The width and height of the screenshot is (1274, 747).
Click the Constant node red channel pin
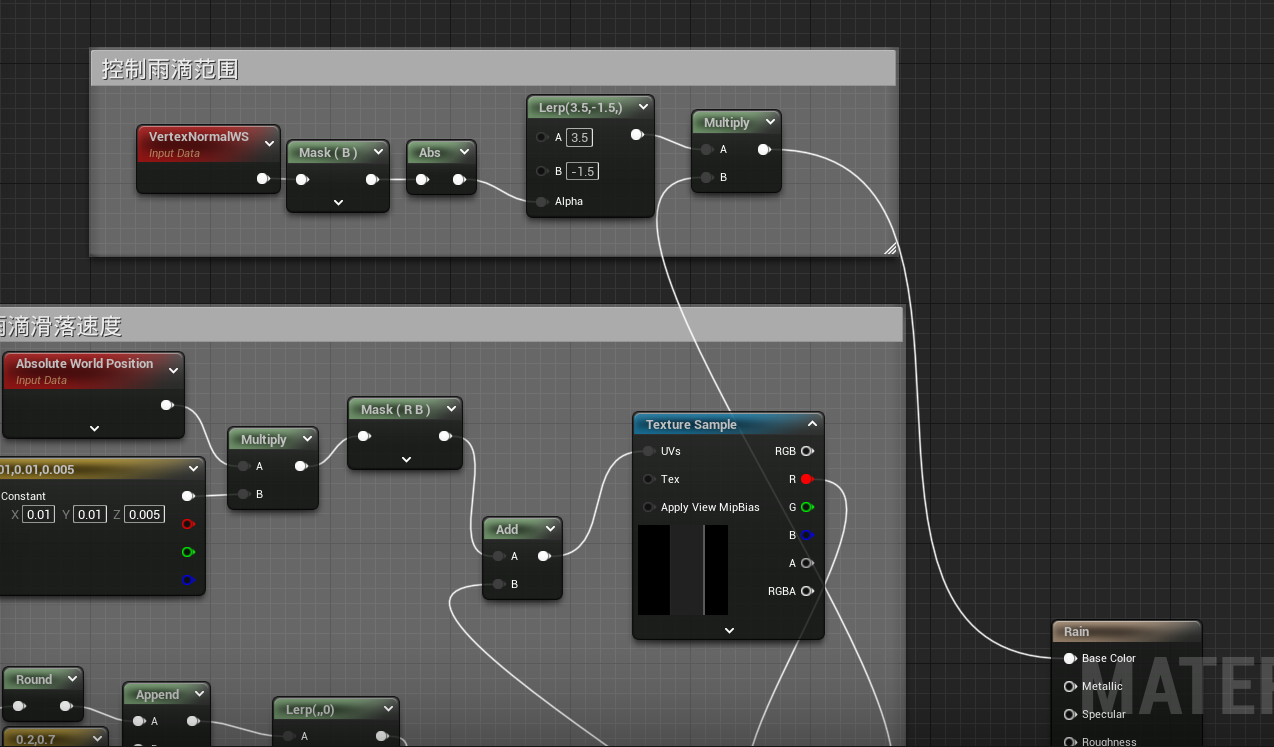(187, 524)
